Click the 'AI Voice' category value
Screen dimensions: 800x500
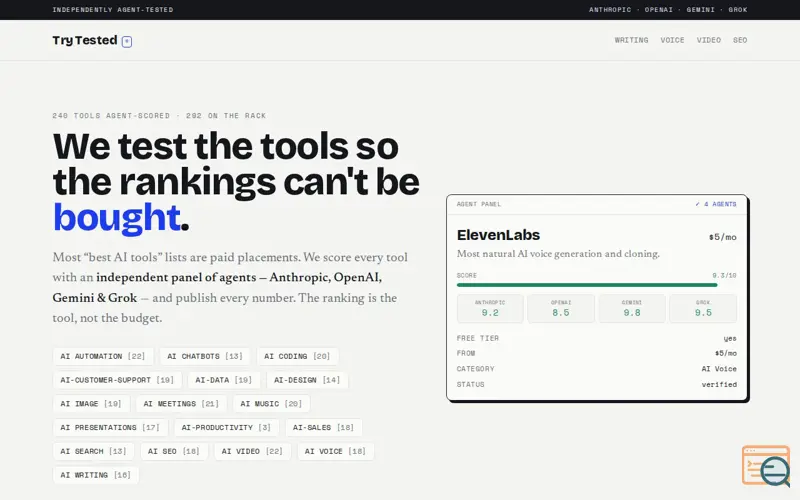pos(719,369)
